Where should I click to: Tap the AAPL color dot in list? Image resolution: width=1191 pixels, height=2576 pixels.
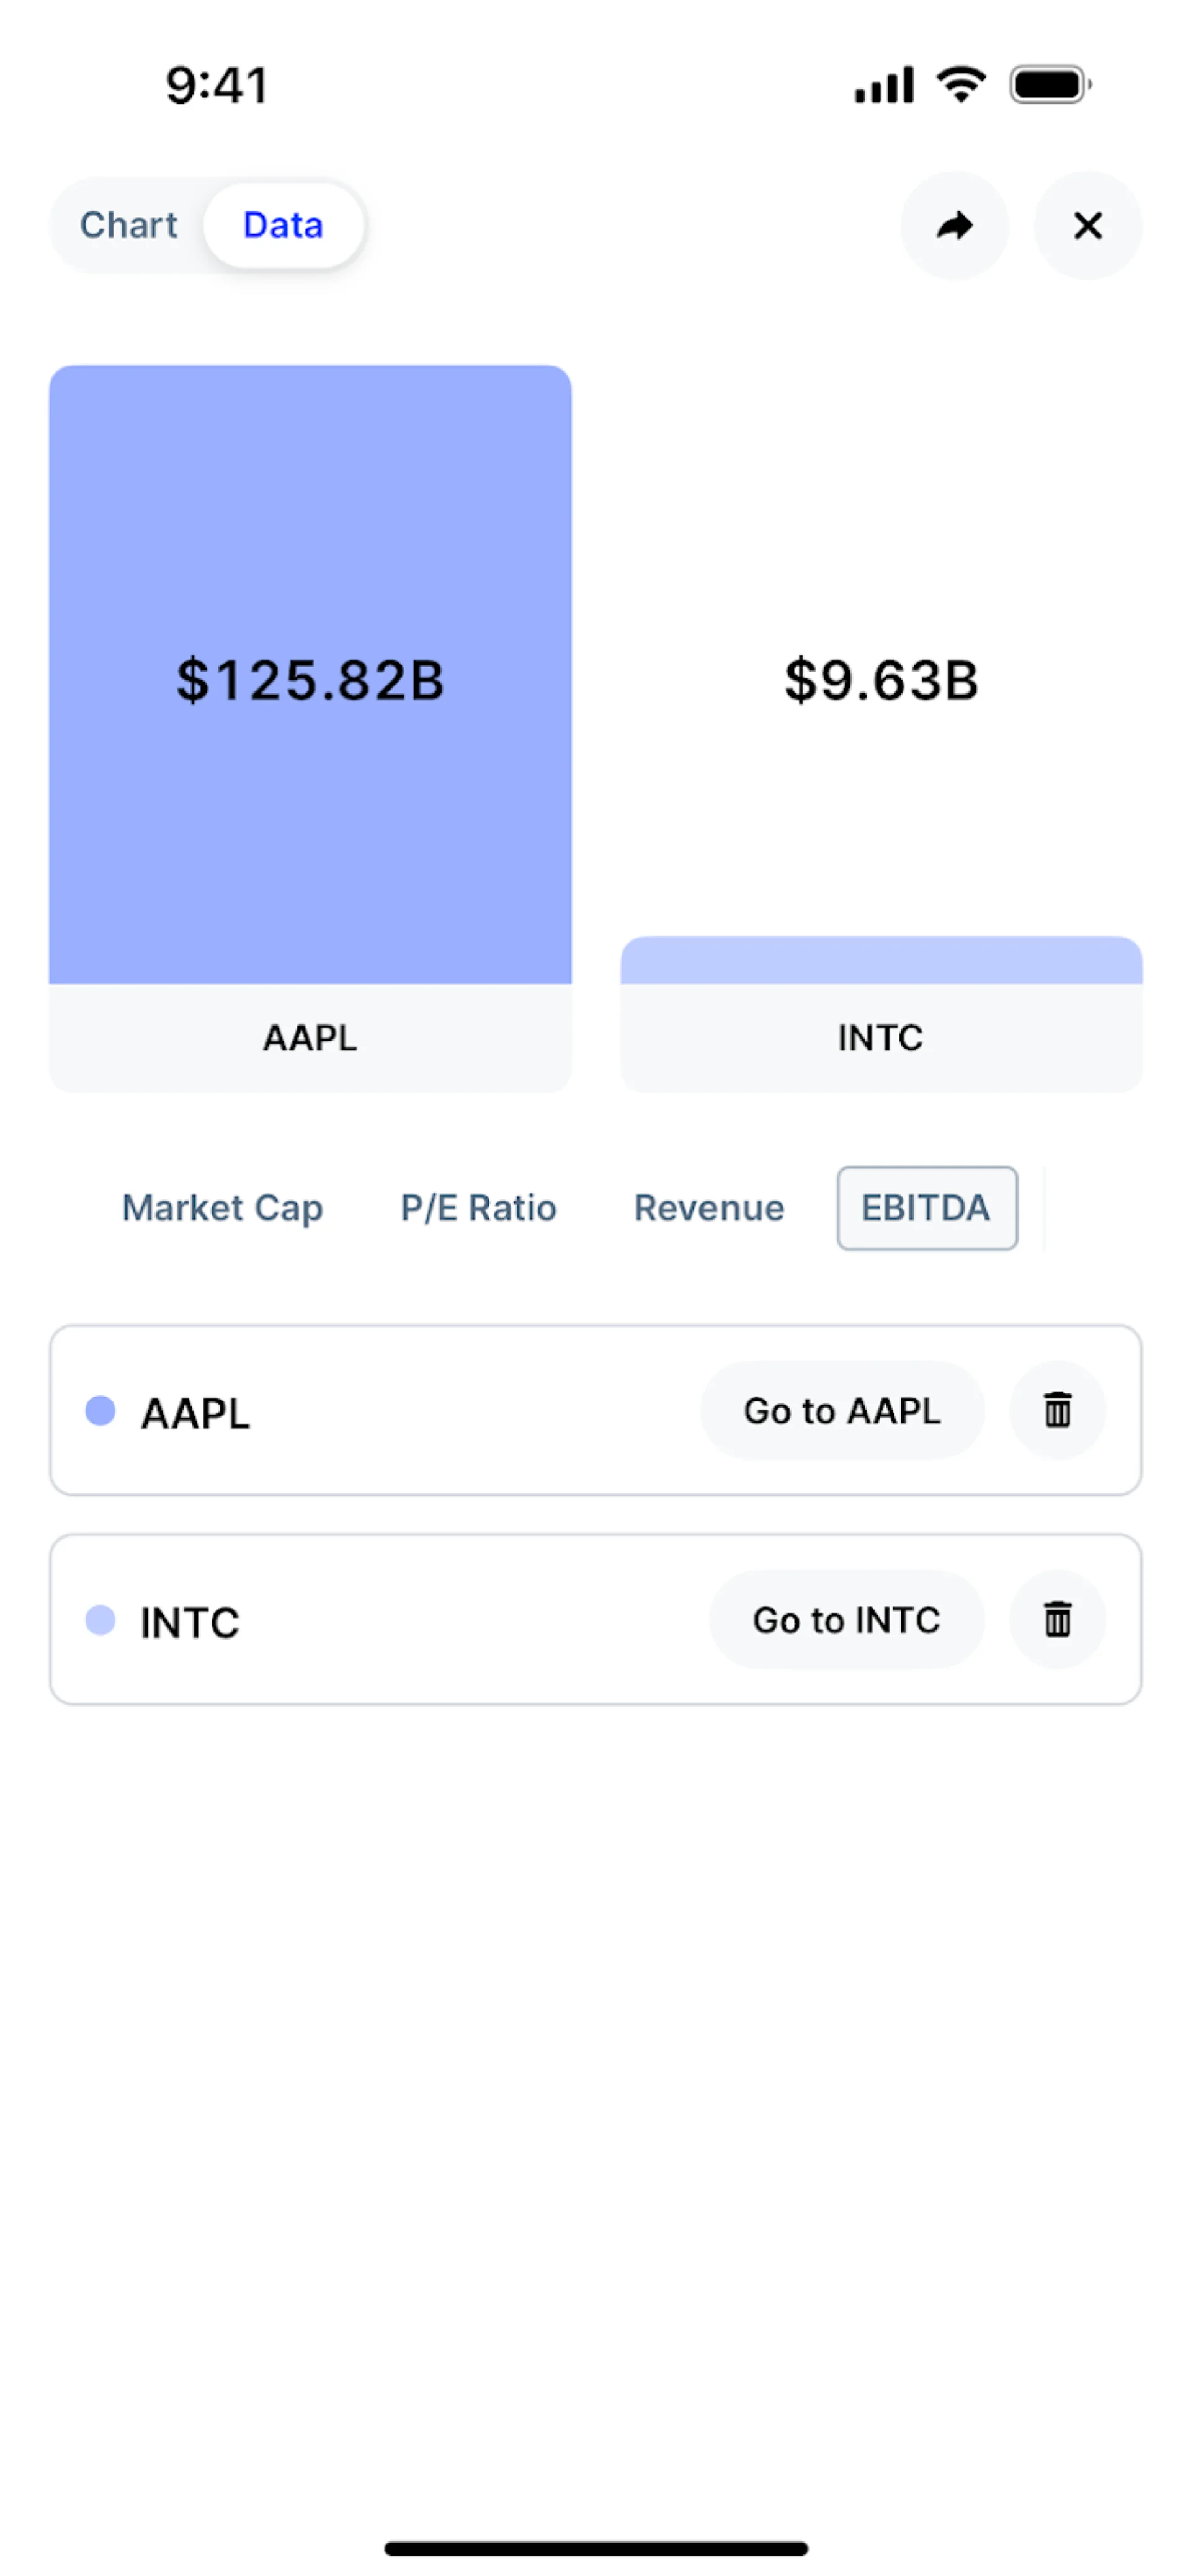pos(100,1411)
